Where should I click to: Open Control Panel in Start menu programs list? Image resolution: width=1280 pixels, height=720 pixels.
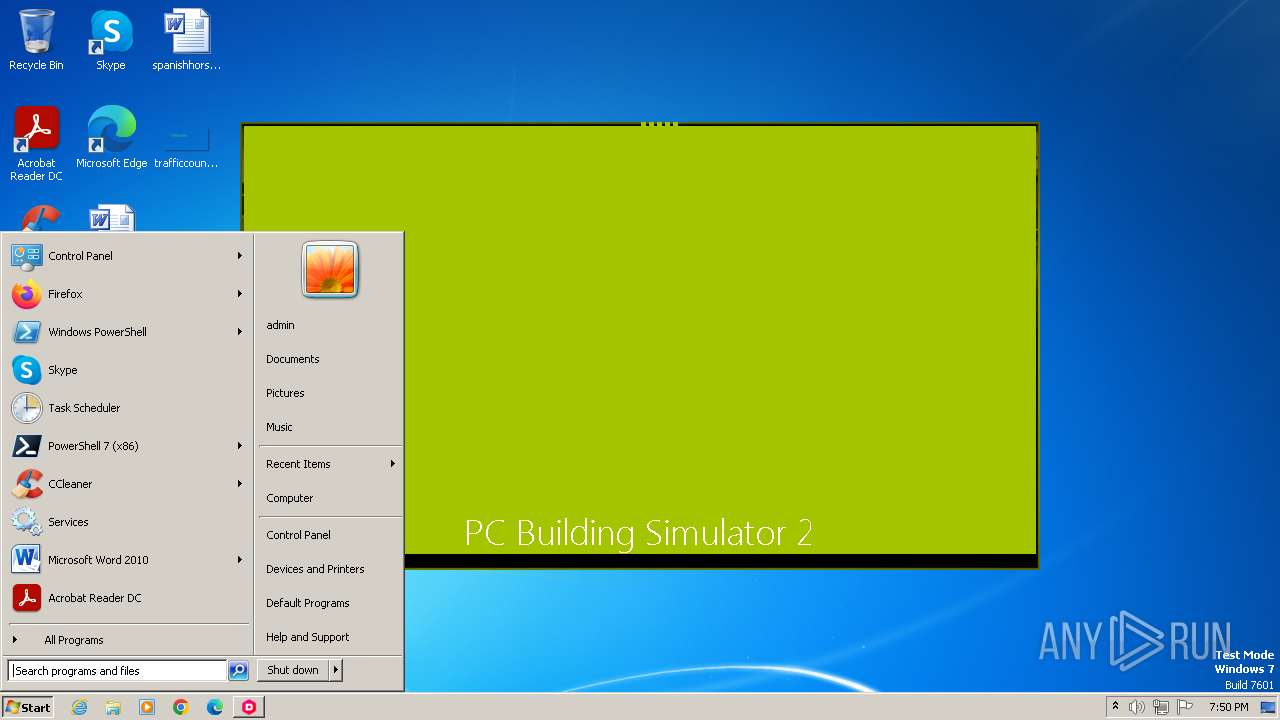tap(127, 256)
